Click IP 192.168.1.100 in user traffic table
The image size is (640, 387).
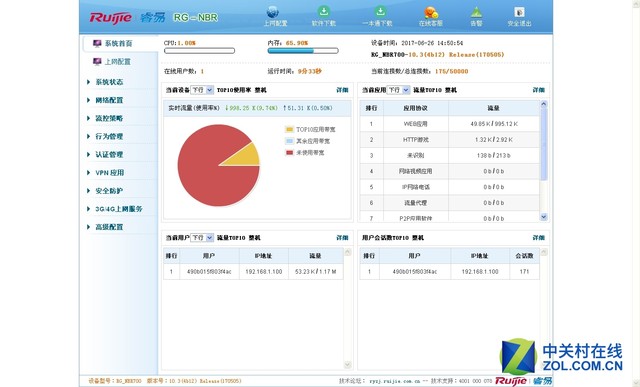[264, 271]
